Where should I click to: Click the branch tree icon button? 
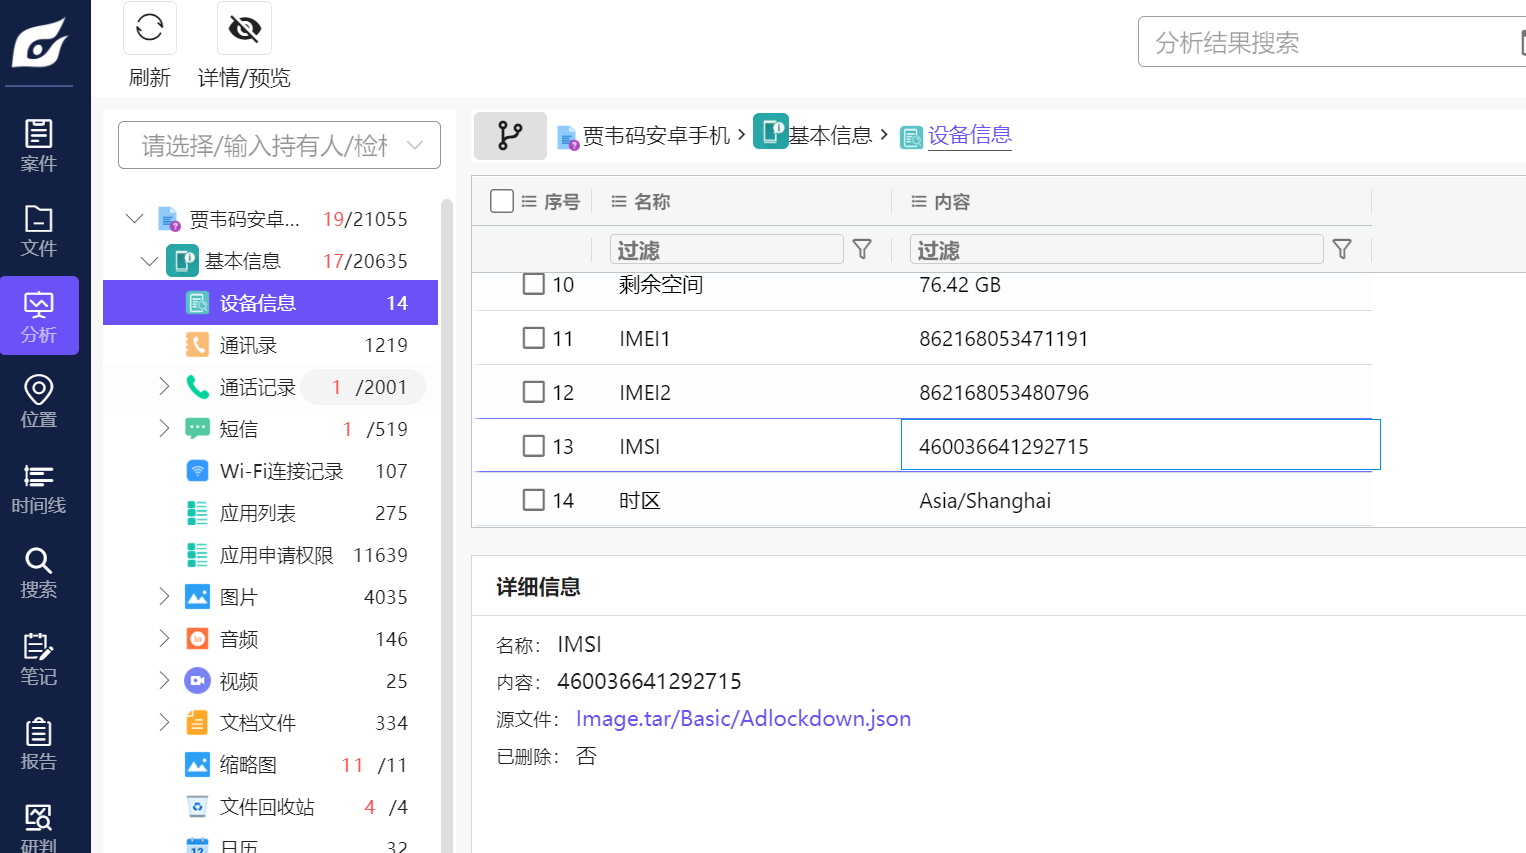(x=510, y=136)
